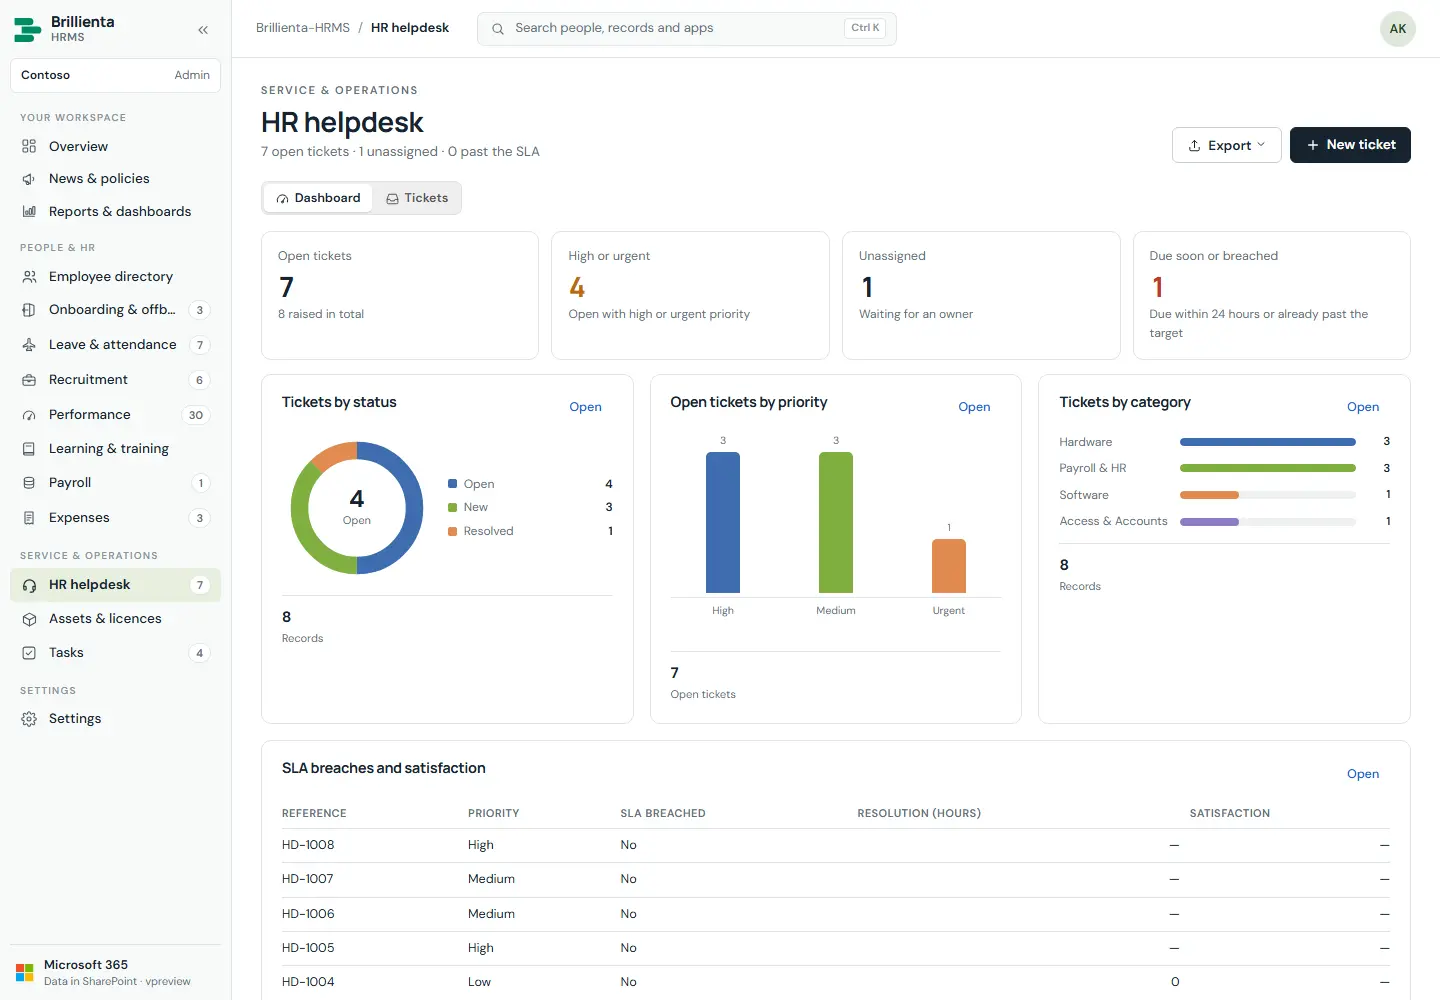Click the blue Open legend swatch
Viewport: 1440px width, 1000px height.
pyautogui.click(x=452, y=484)
